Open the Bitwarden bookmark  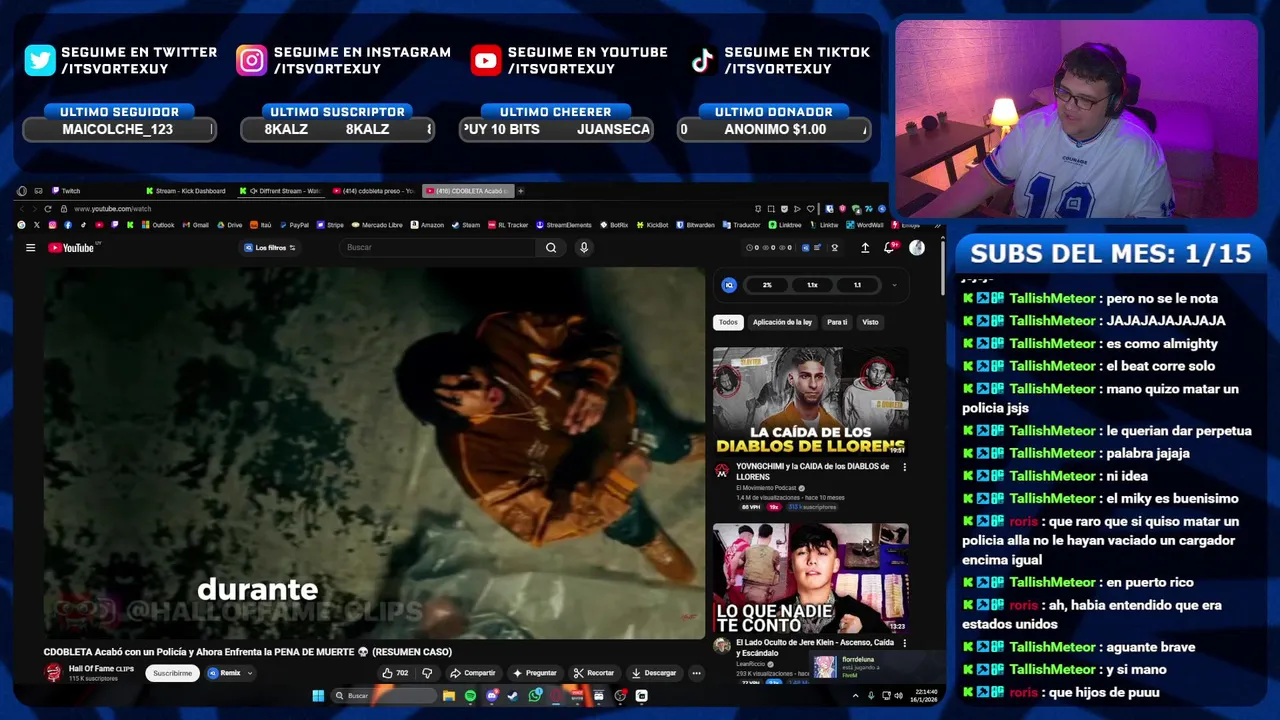[x=696, y=225]
